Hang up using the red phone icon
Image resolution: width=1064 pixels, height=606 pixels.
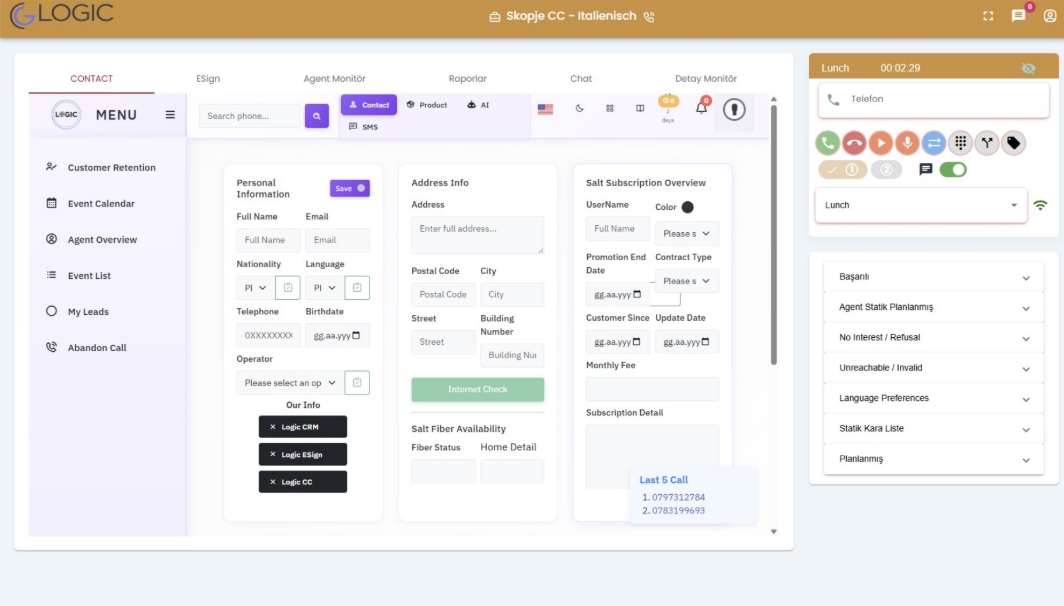pyautogui.click(x=855, y=143)
